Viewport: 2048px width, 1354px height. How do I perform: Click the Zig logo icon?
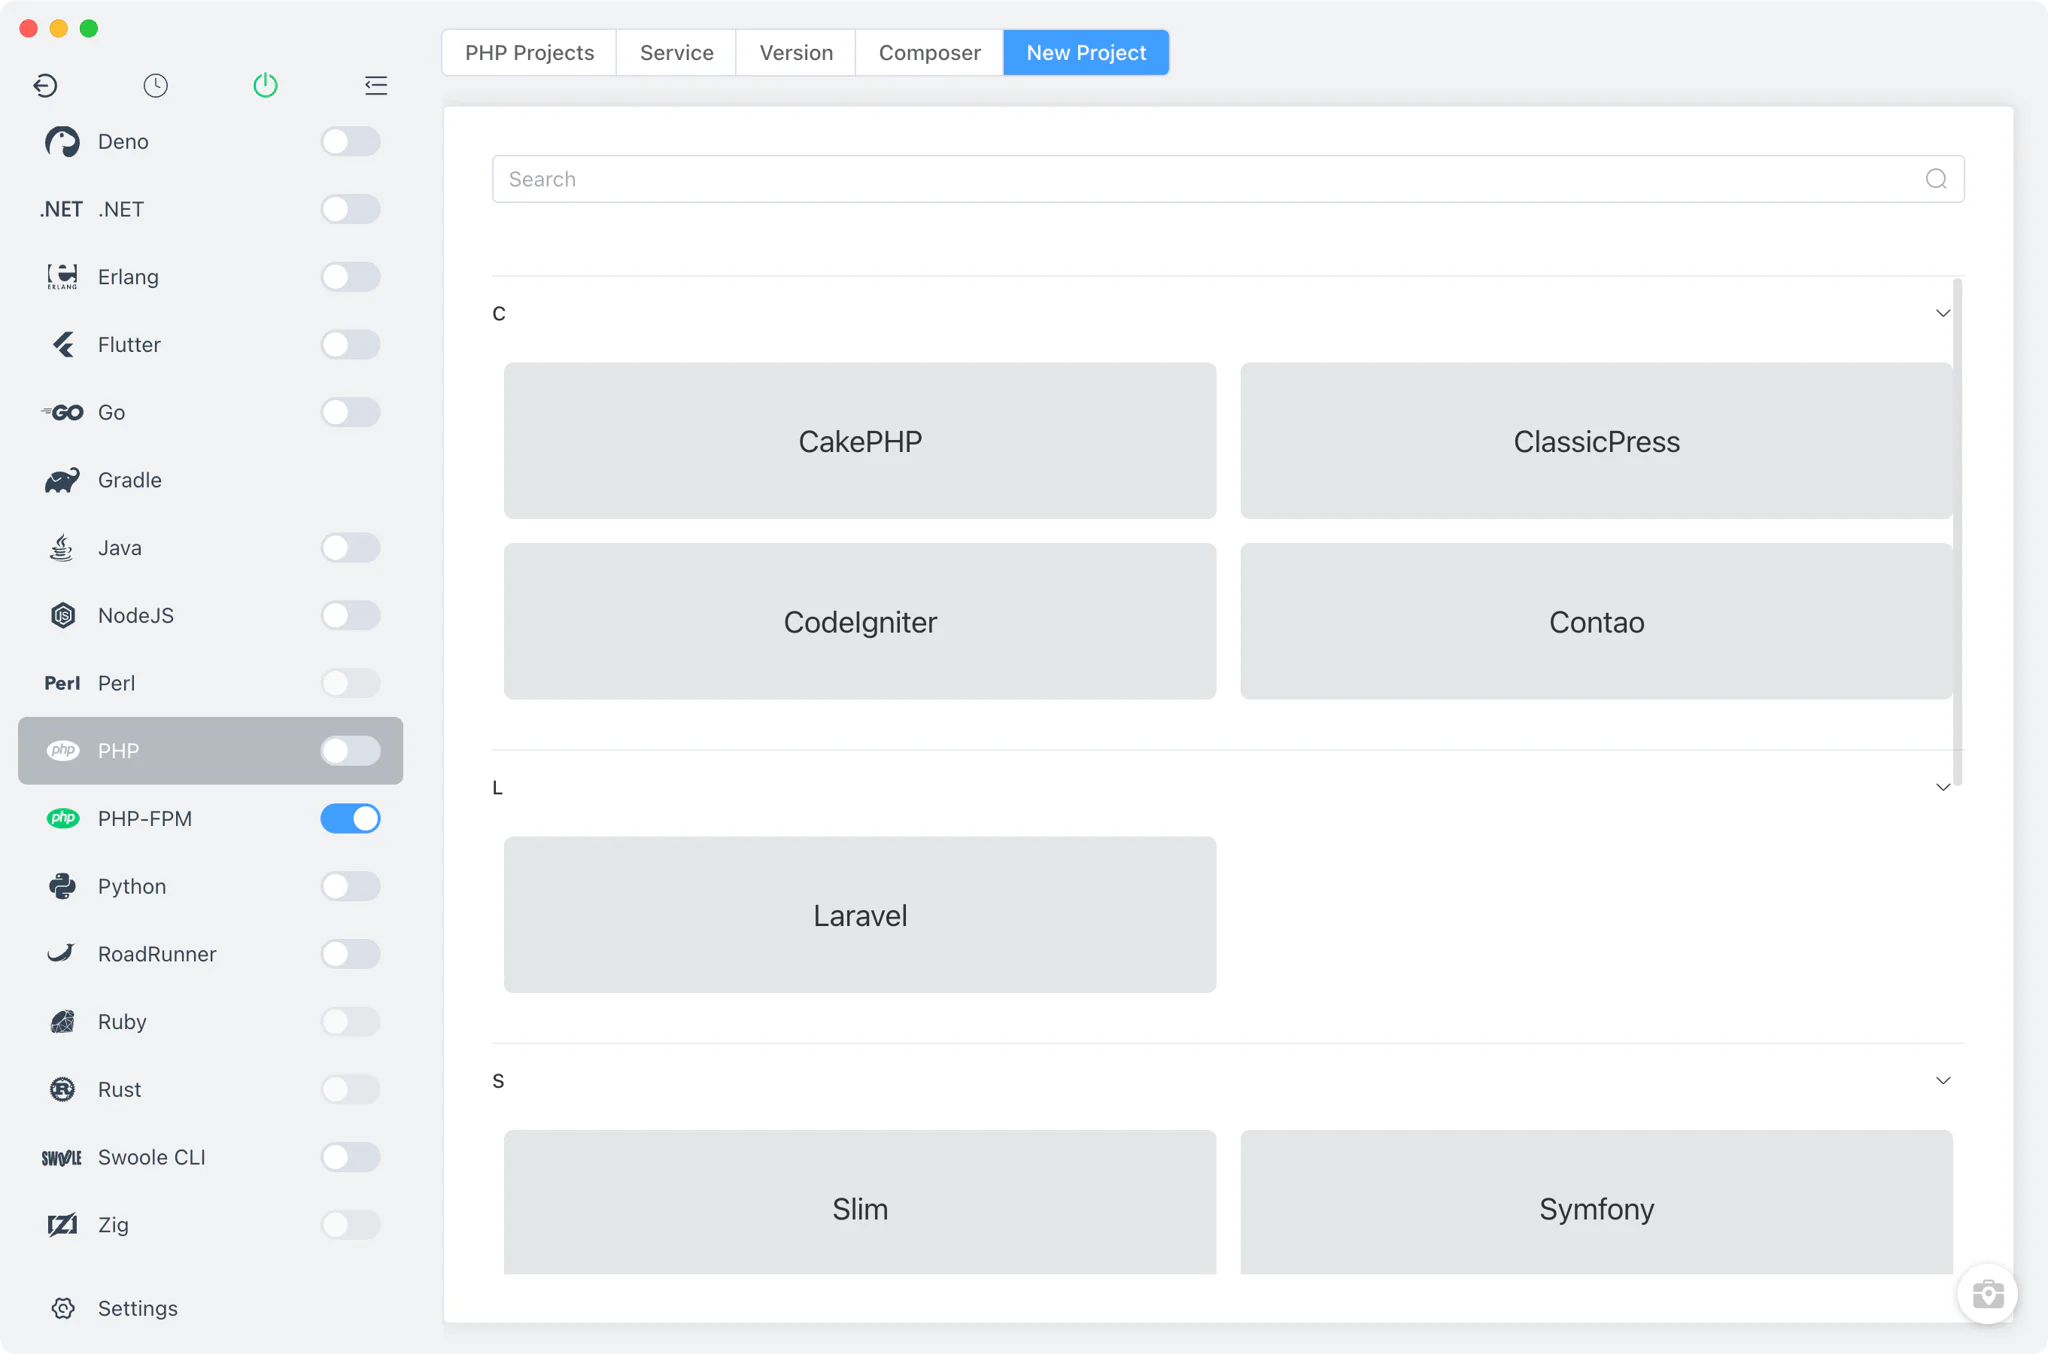(x=62, y=1225)
